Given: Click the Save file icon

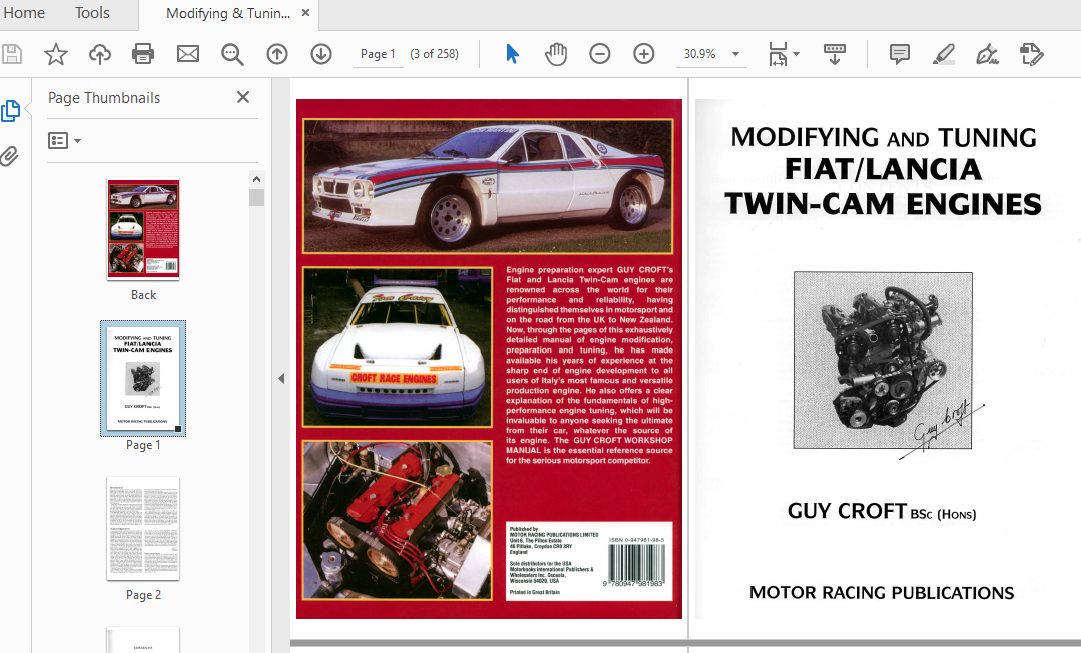Looking at the screenshot, I should point(12,54).
